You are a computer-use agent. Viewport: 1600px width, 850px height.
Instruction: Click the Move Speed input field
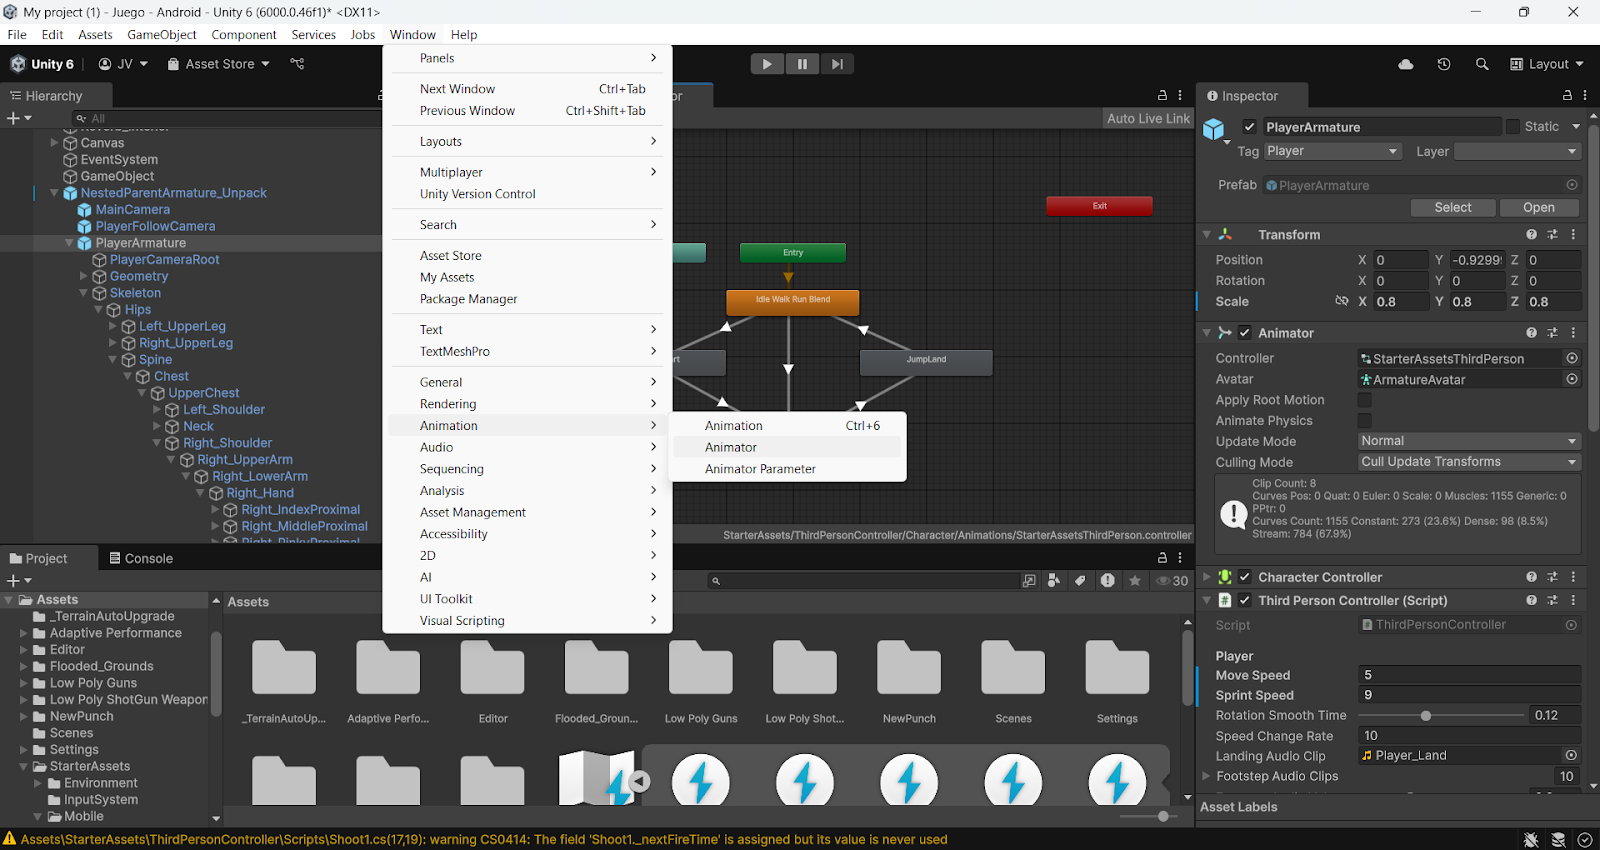tap(1469, 675)
